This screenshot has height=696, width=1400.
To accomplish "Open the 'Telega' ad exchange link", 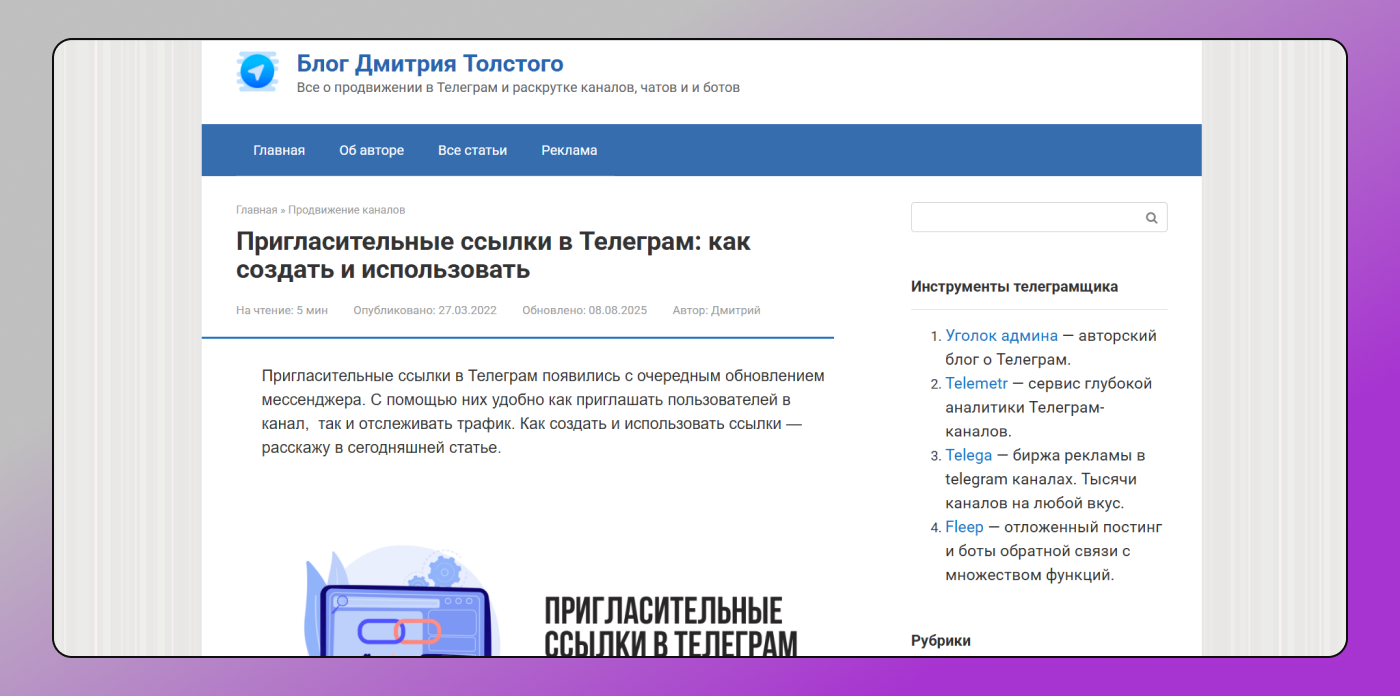I will pyautogui.click(x=968, y=456).
